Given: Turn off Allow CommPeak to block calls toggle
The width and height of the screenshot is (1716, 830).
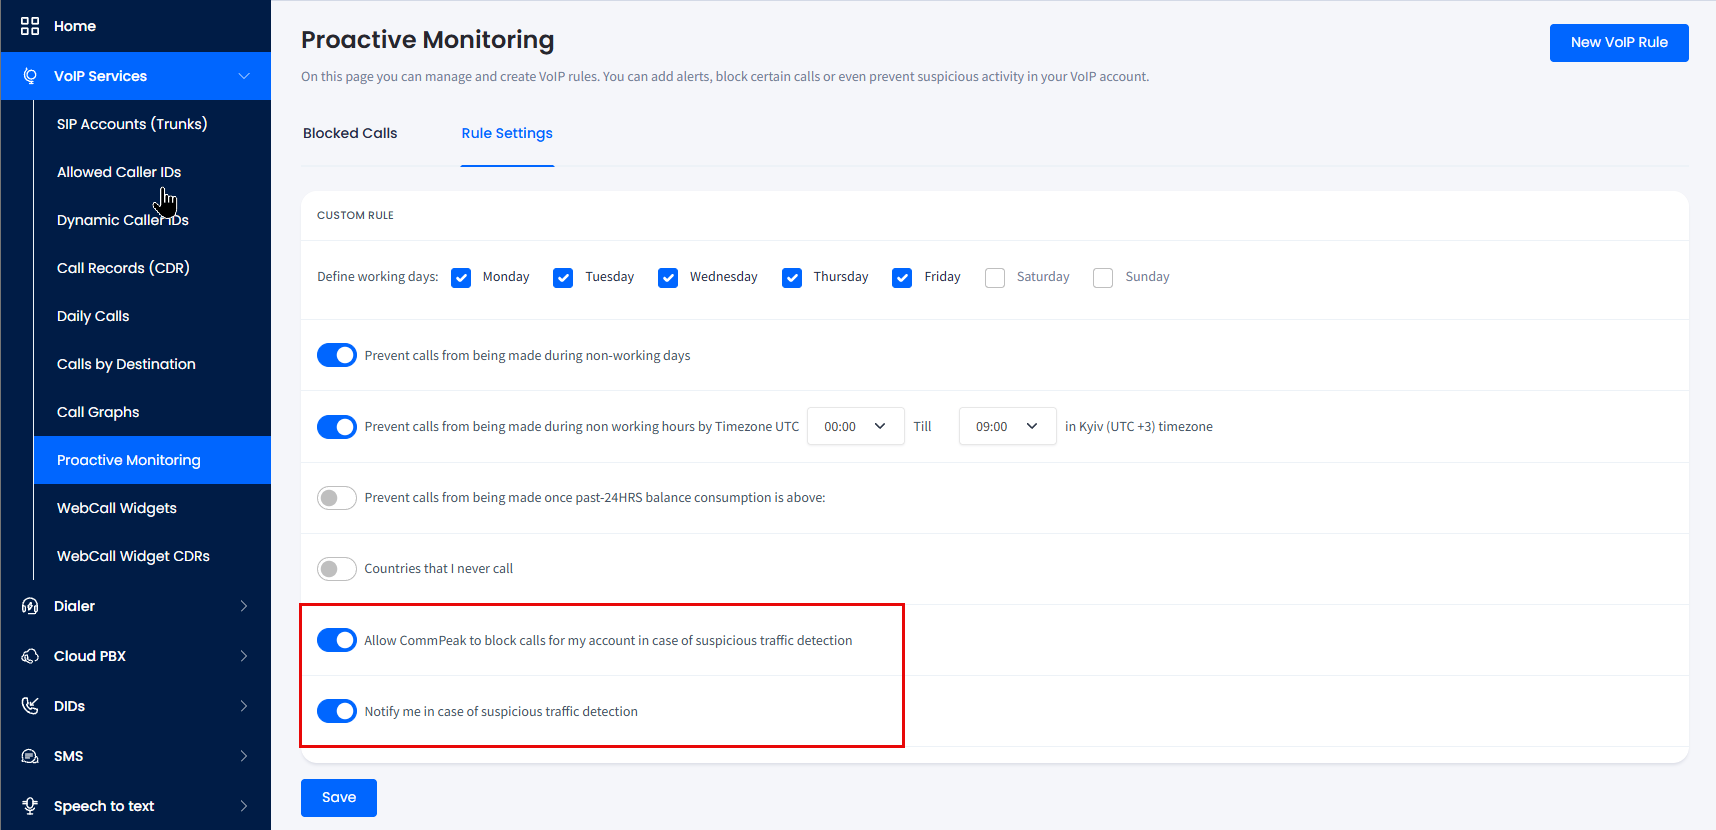Looking at the screenshot, I should [337, 640].
